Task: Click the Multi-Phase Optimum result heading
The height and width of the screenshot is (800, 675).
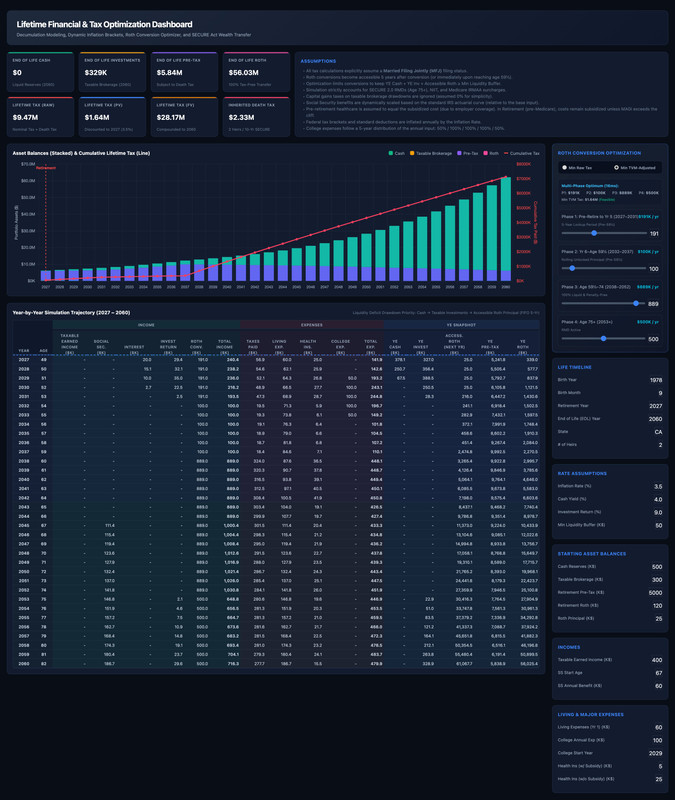Action: coord(590,186)
